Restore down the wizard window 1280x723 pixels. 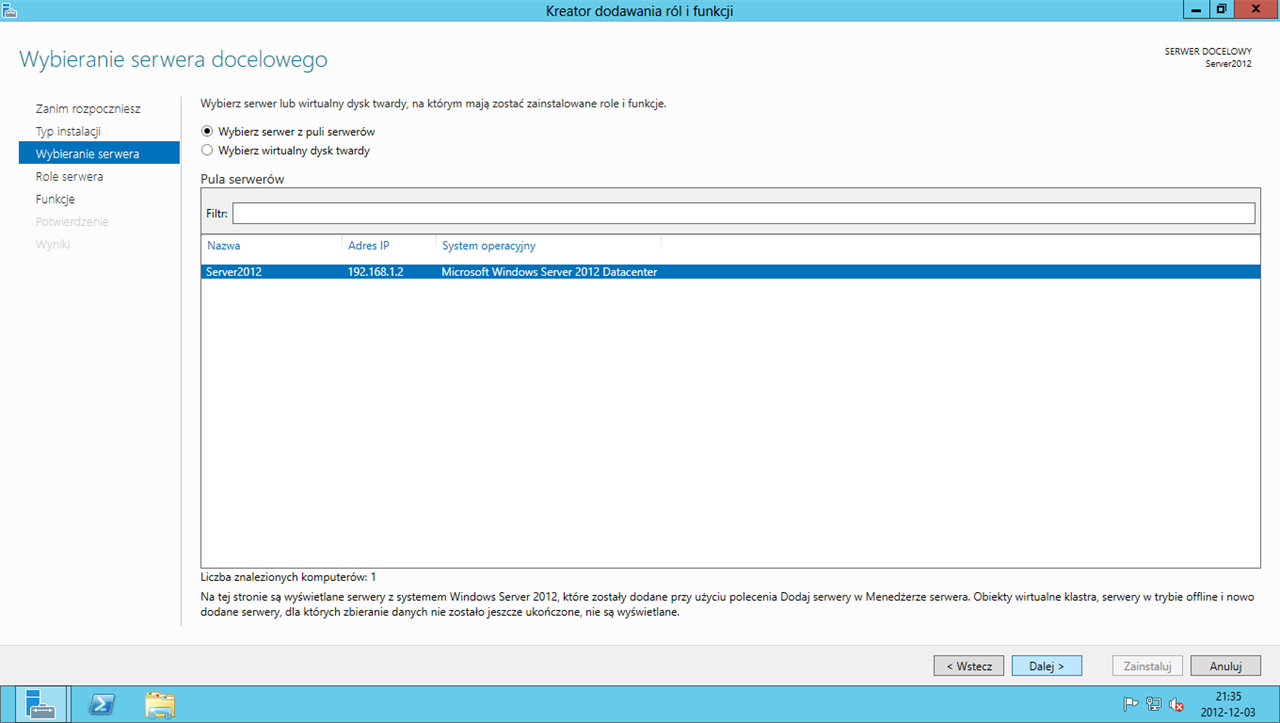click(x=1221, y=9)
